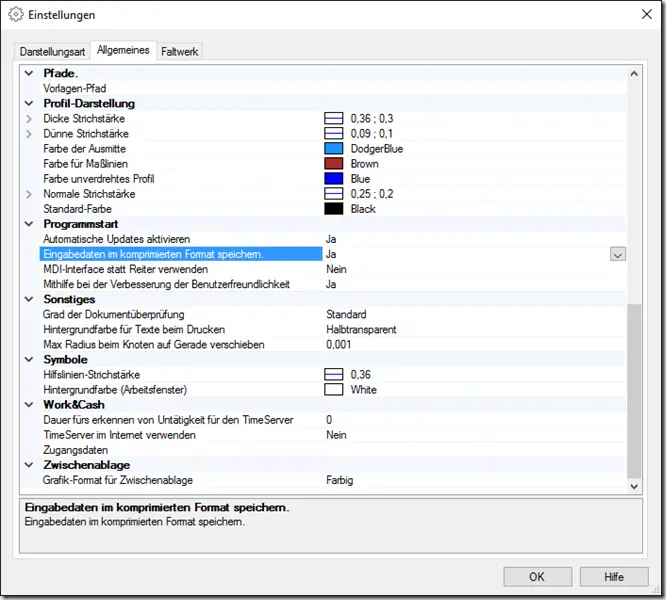The image size is (666, 600).
Task: Pick the Black Standard-Farbe swatch
Action: coord(333,209)
